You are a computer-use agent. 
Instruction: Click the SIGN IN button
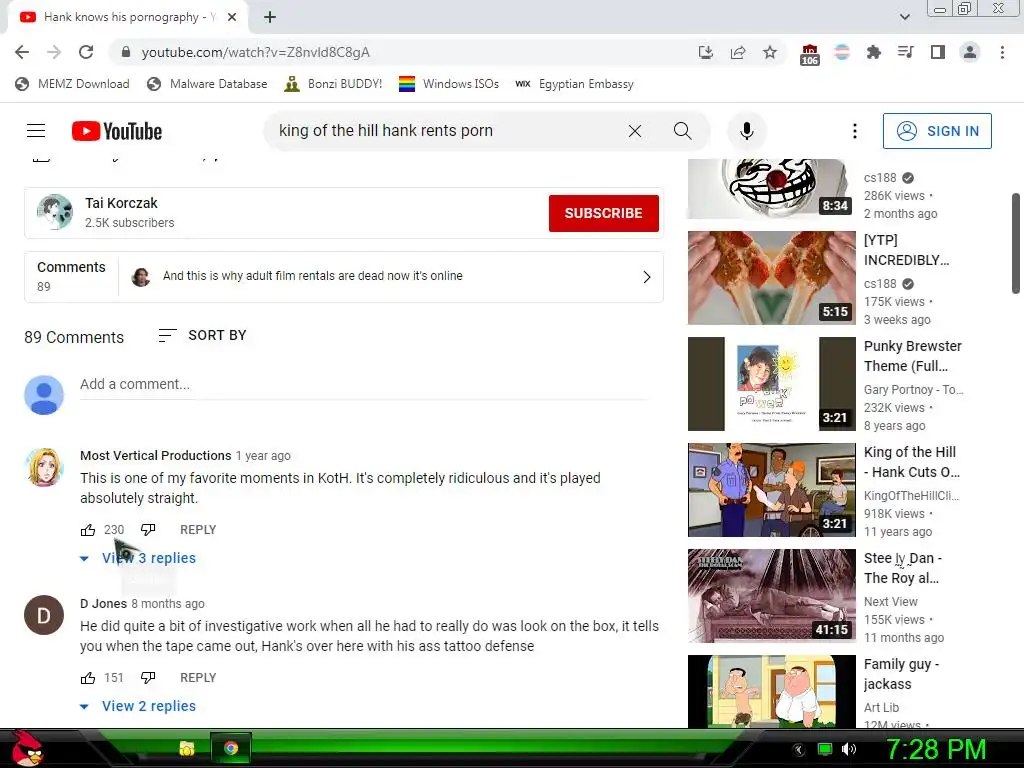pyautogui.click(x=937, y=131)
